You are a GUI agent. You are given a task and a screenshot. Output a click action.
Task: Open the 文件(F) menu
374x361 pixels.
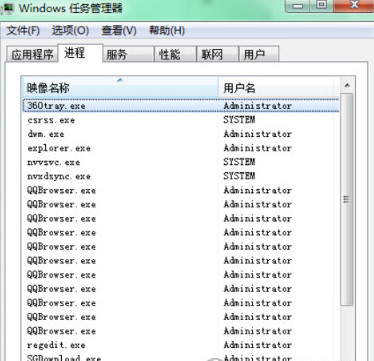23,31
